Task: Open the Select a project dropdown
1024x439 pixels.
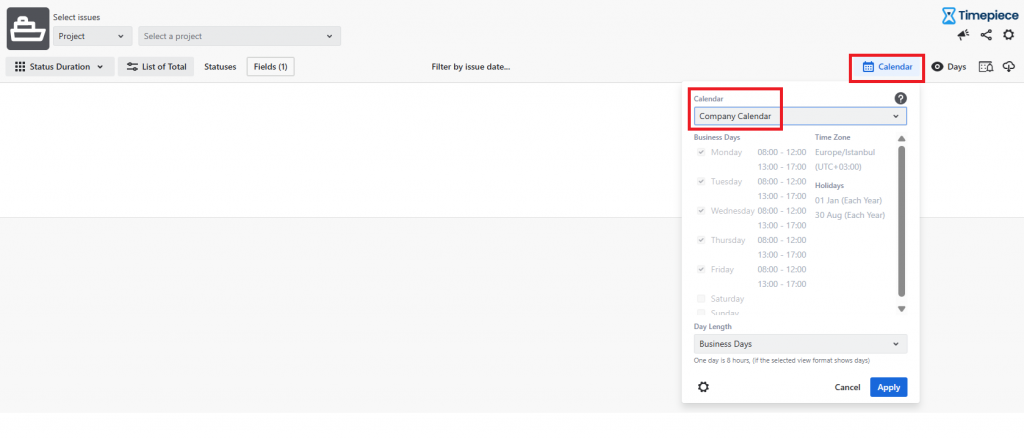Action: (x=239, y=36)
